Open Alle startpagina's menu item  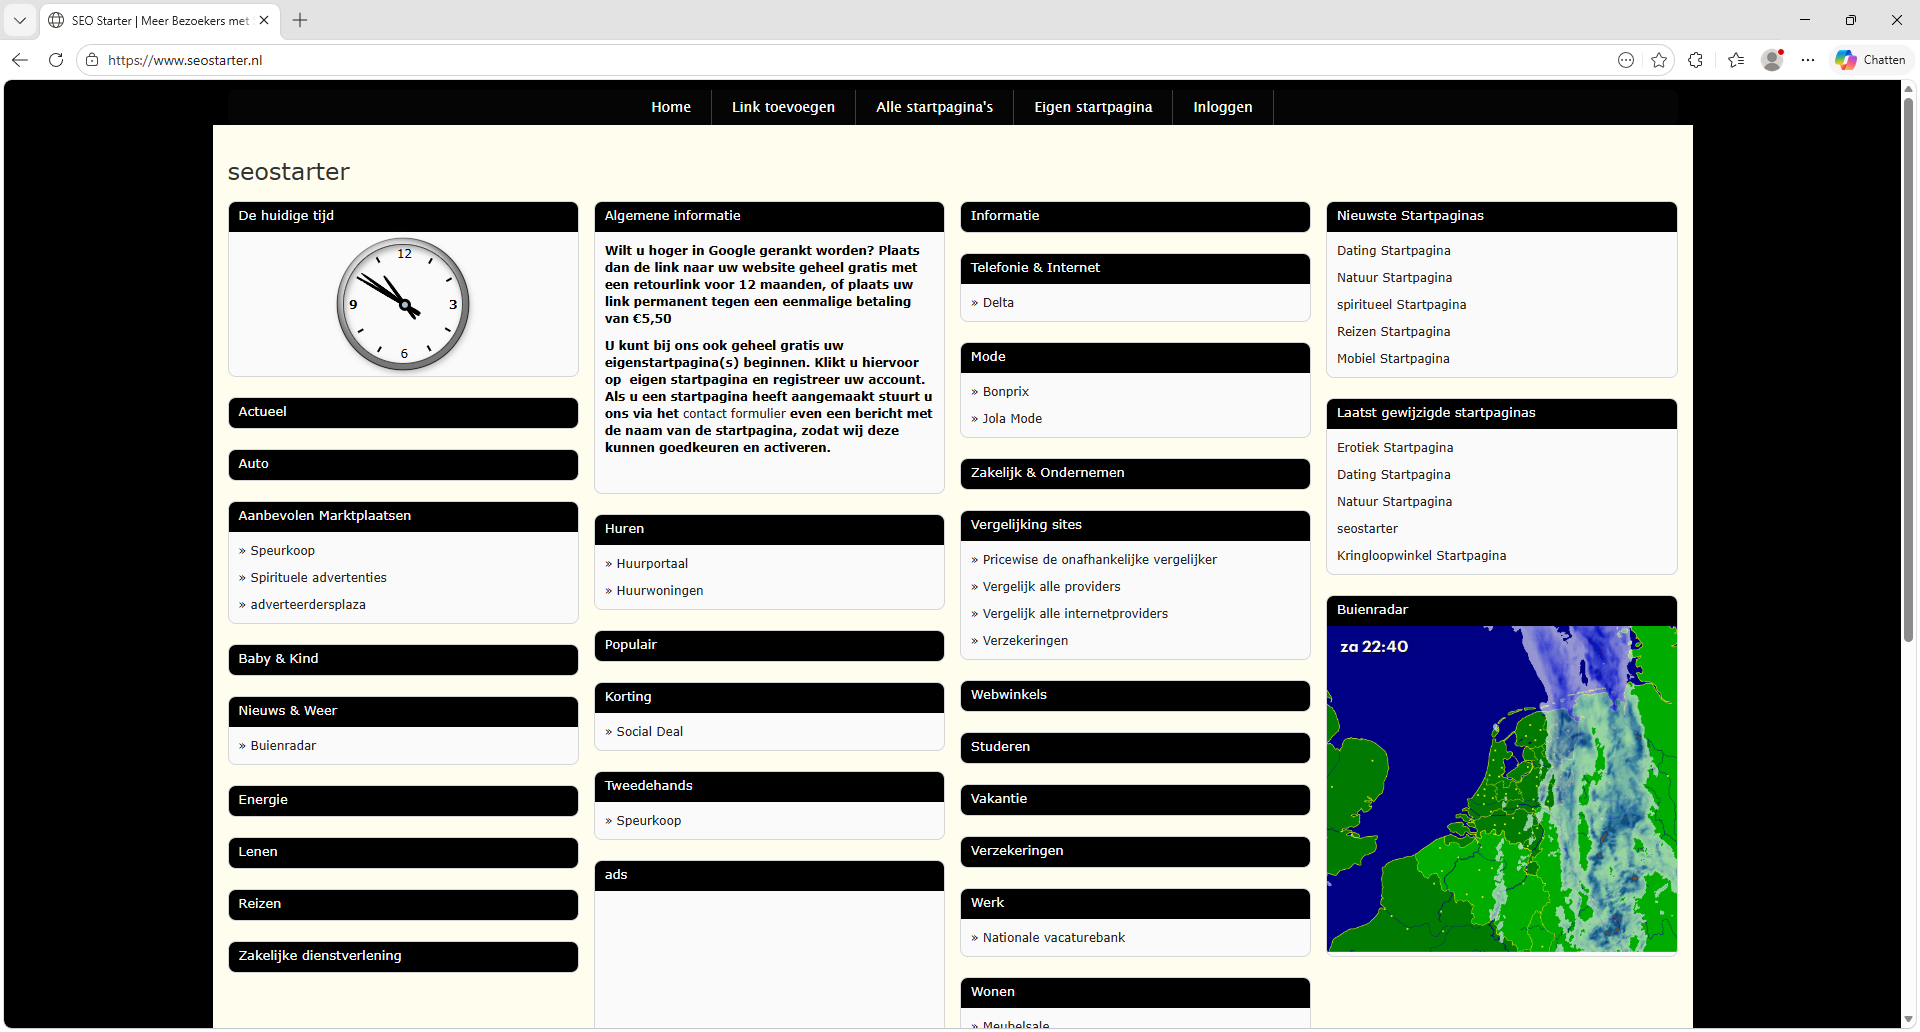click(x=934, y=107)
